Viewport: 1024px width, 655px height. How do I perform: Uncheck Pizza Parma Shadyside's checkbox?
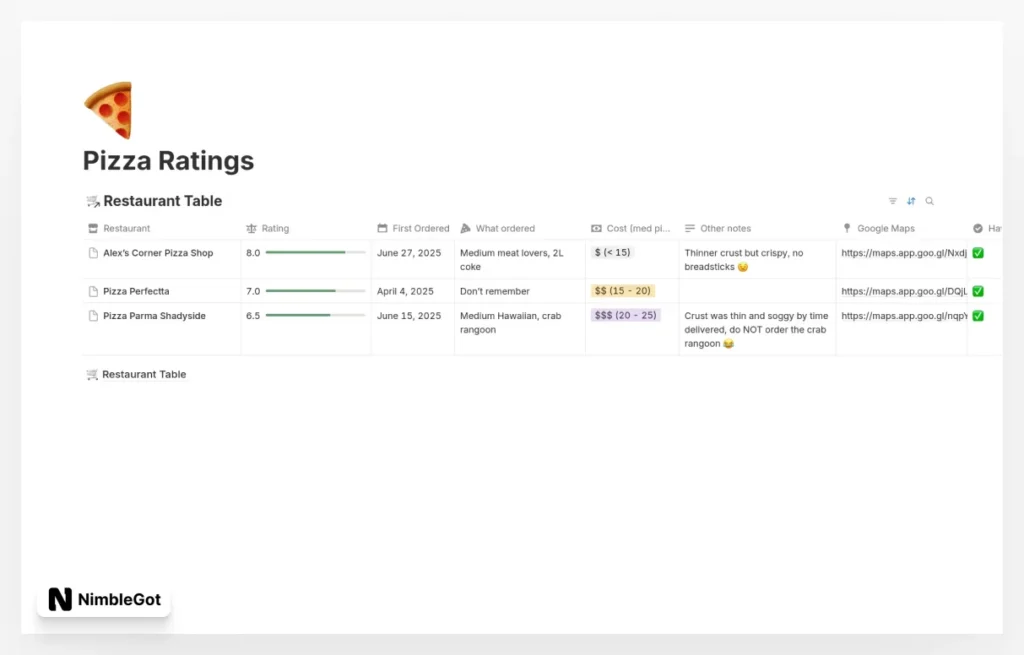click(976, 315)
